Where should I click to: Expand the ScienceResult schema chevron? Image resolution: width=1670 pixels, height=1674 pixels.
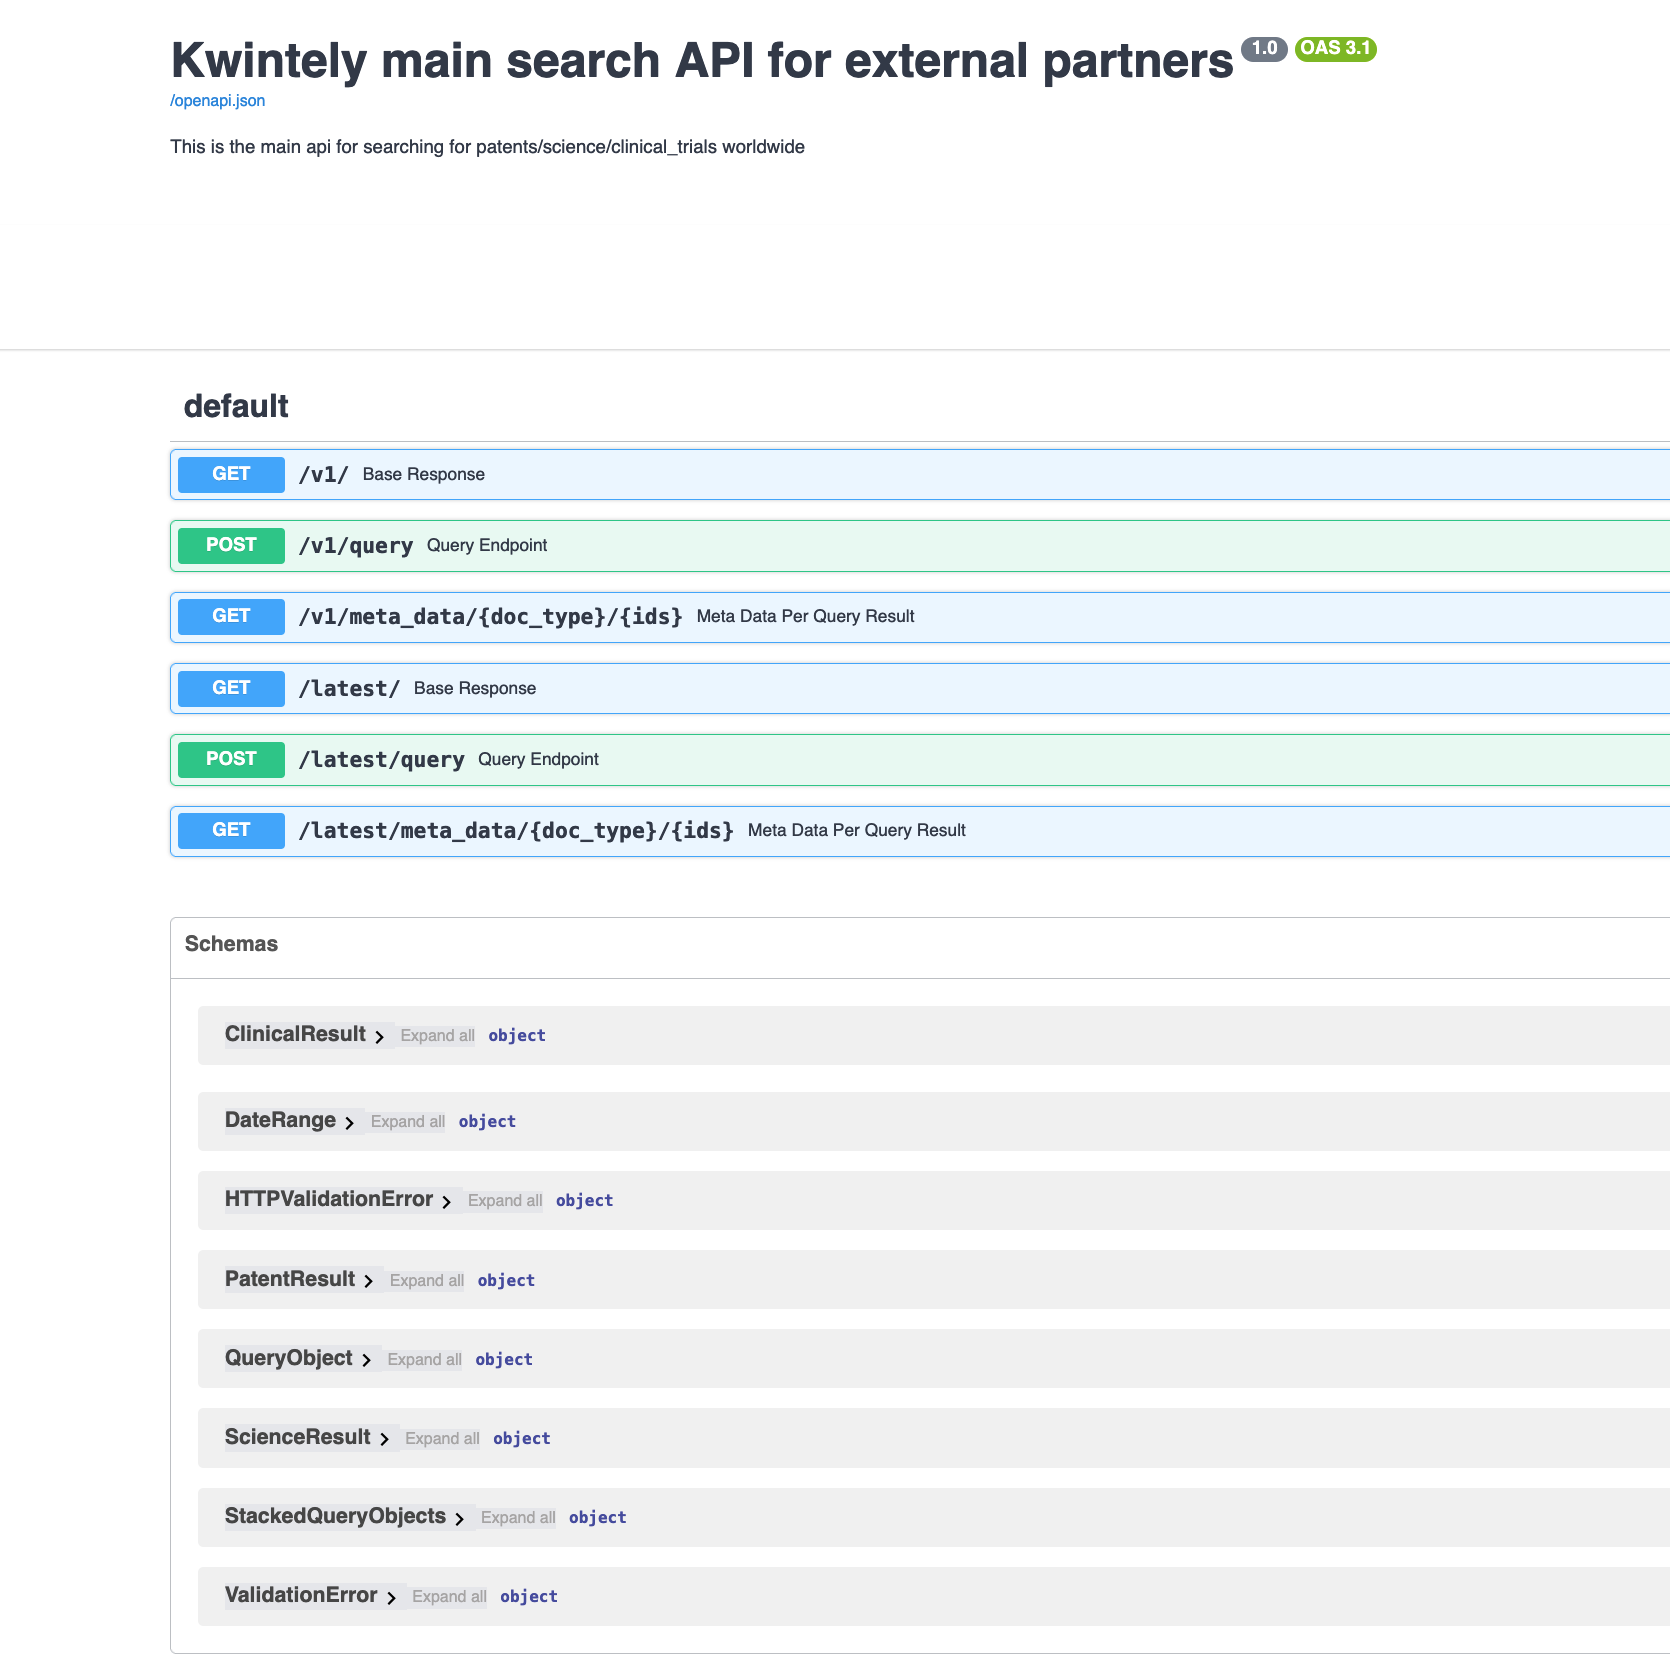click(384, 1440)
